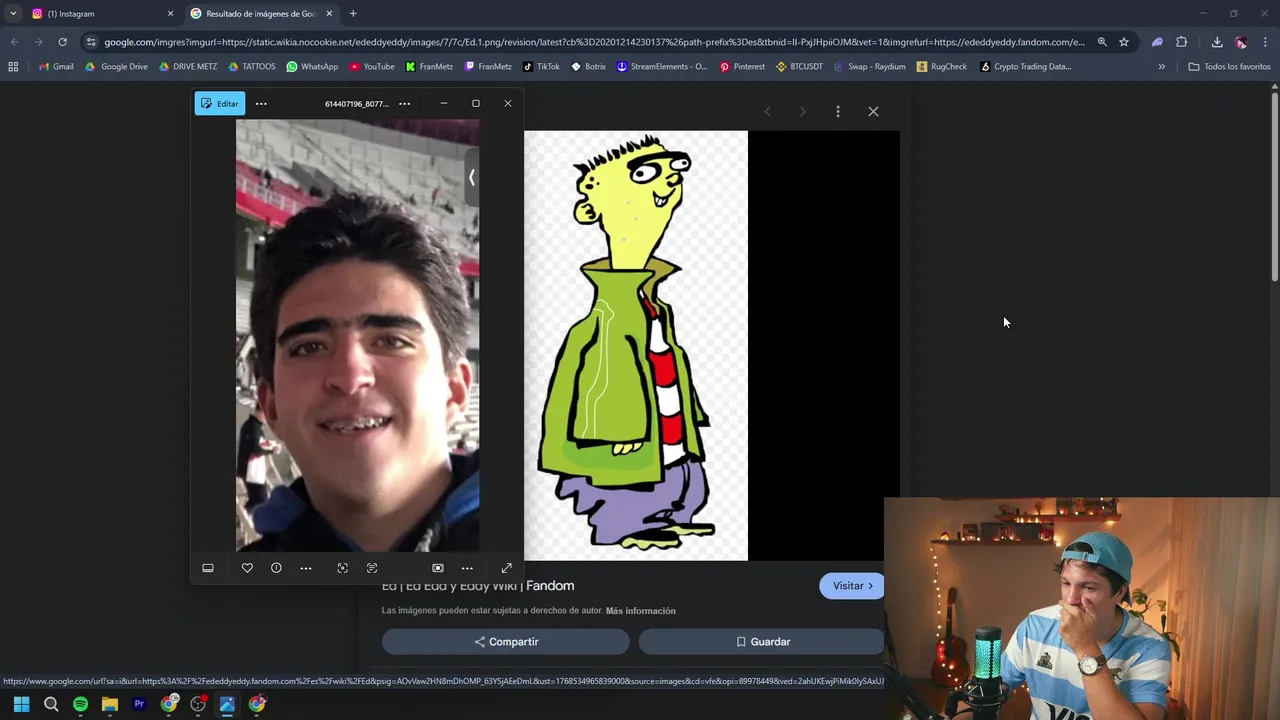1280x720 pixels.
Task: Click the site information icon in the address bar
Action: click(x=91, y=42)
